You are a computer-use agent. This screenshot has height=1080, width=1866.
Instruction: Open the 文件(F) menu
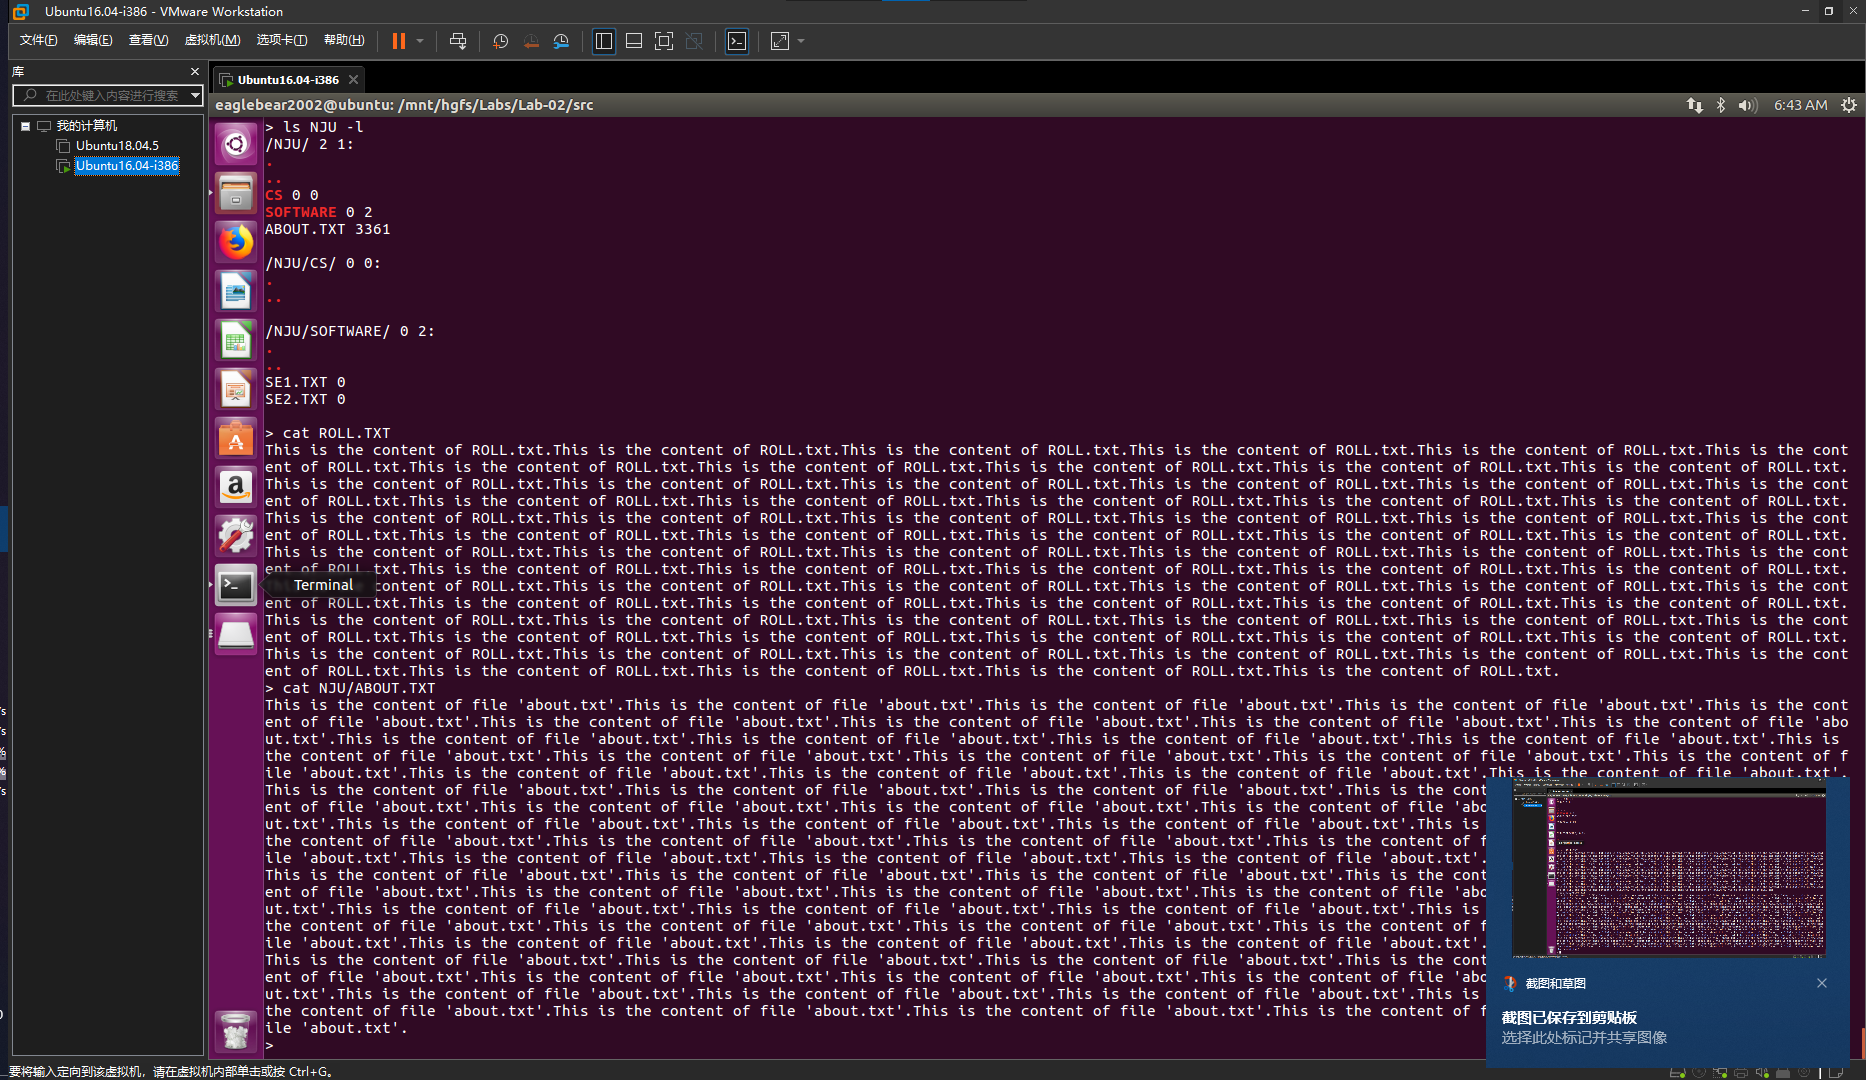point(39,40)
